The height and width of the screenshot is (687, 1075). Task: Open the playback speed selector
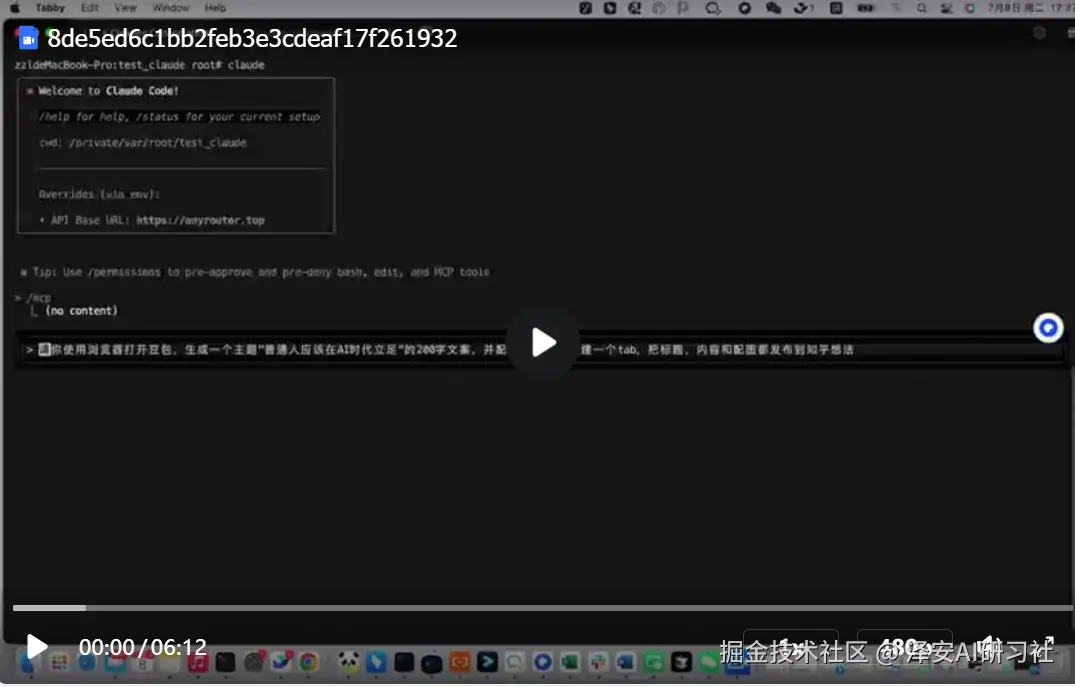[790, 647]
